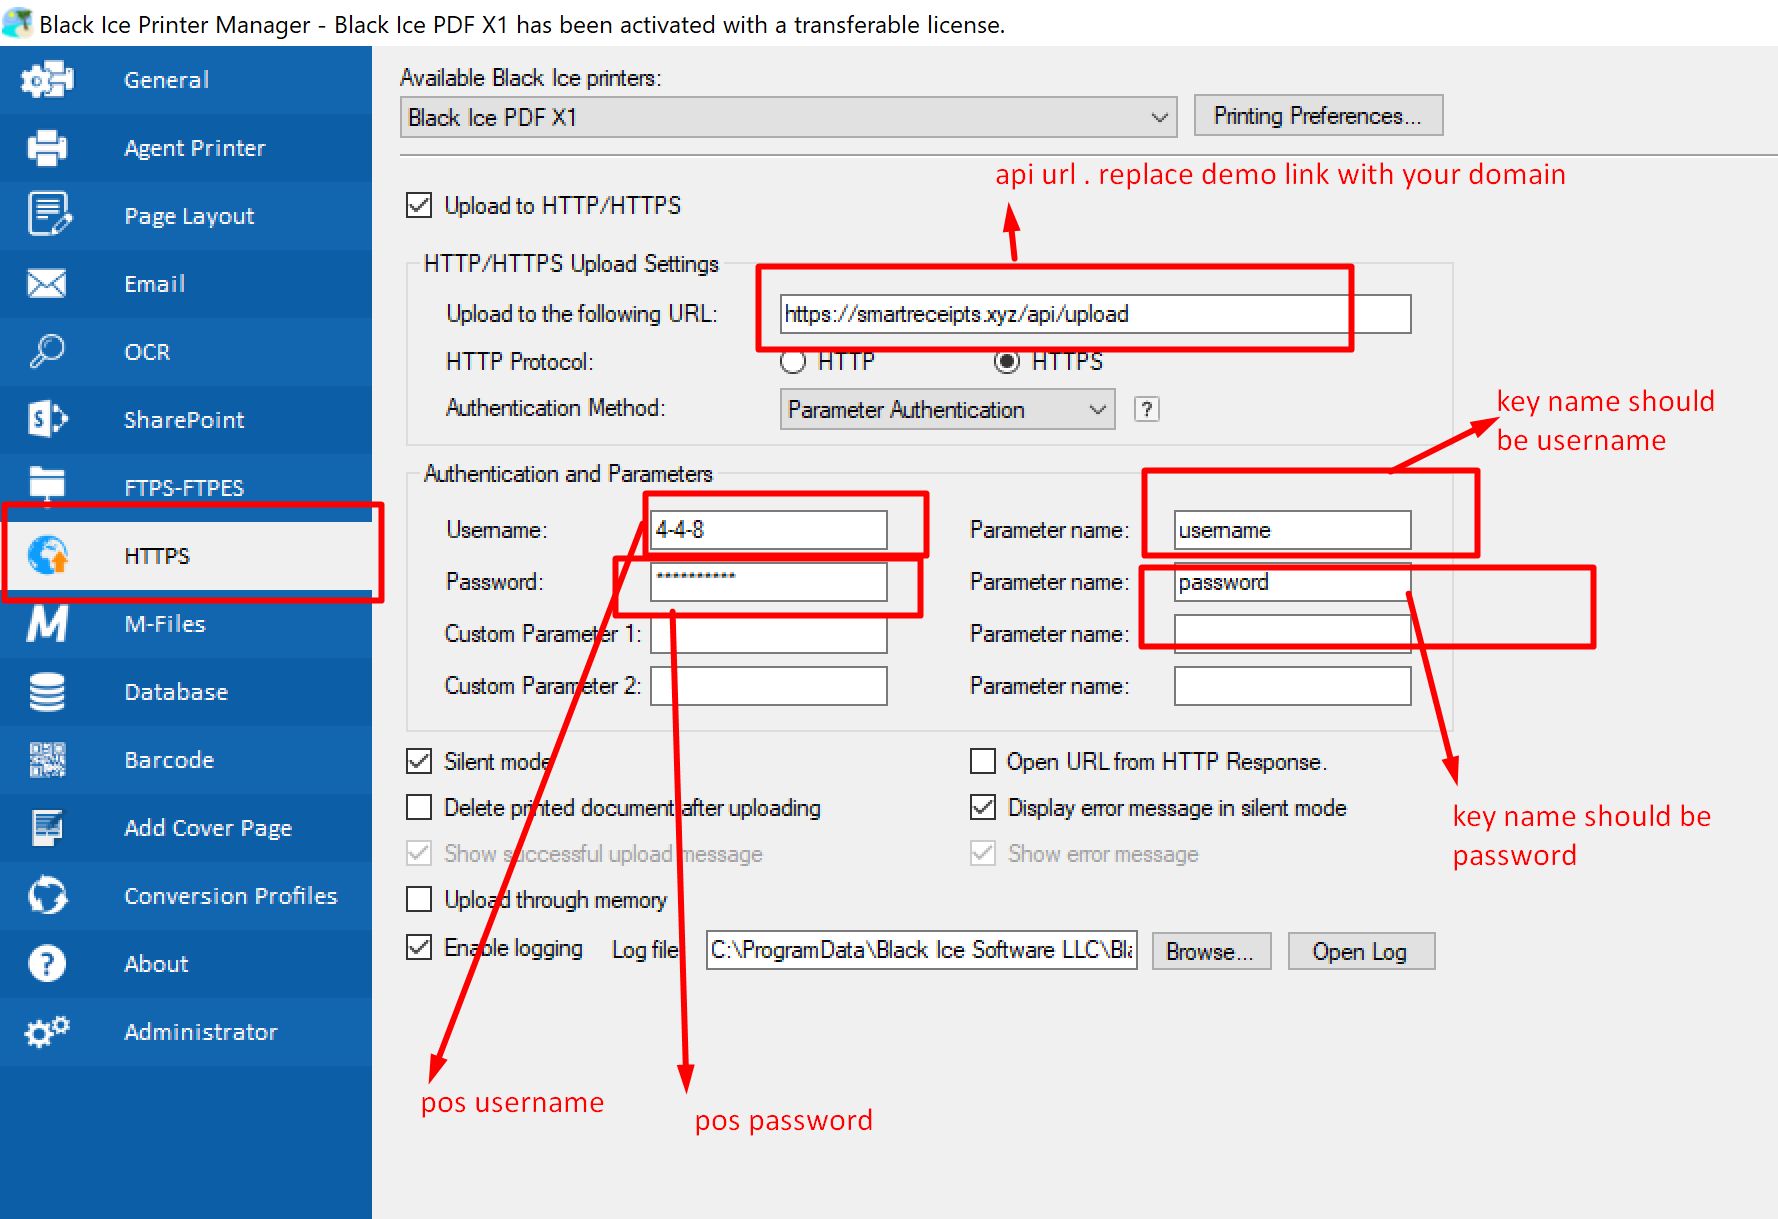Open the Database section label
Viewport: 1778px width, 1219px height.
coord(176,692)
